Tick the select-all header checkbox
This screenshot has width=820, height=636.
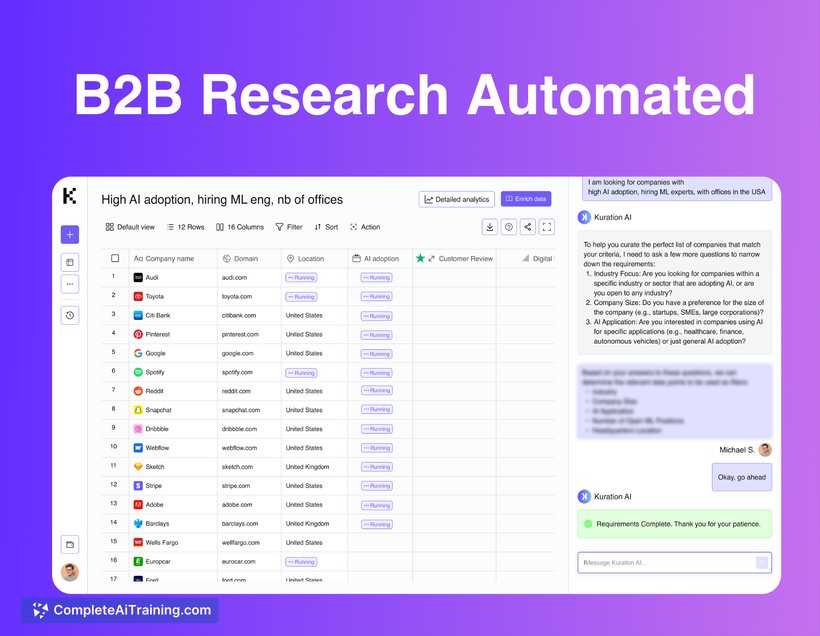point(115,258)
